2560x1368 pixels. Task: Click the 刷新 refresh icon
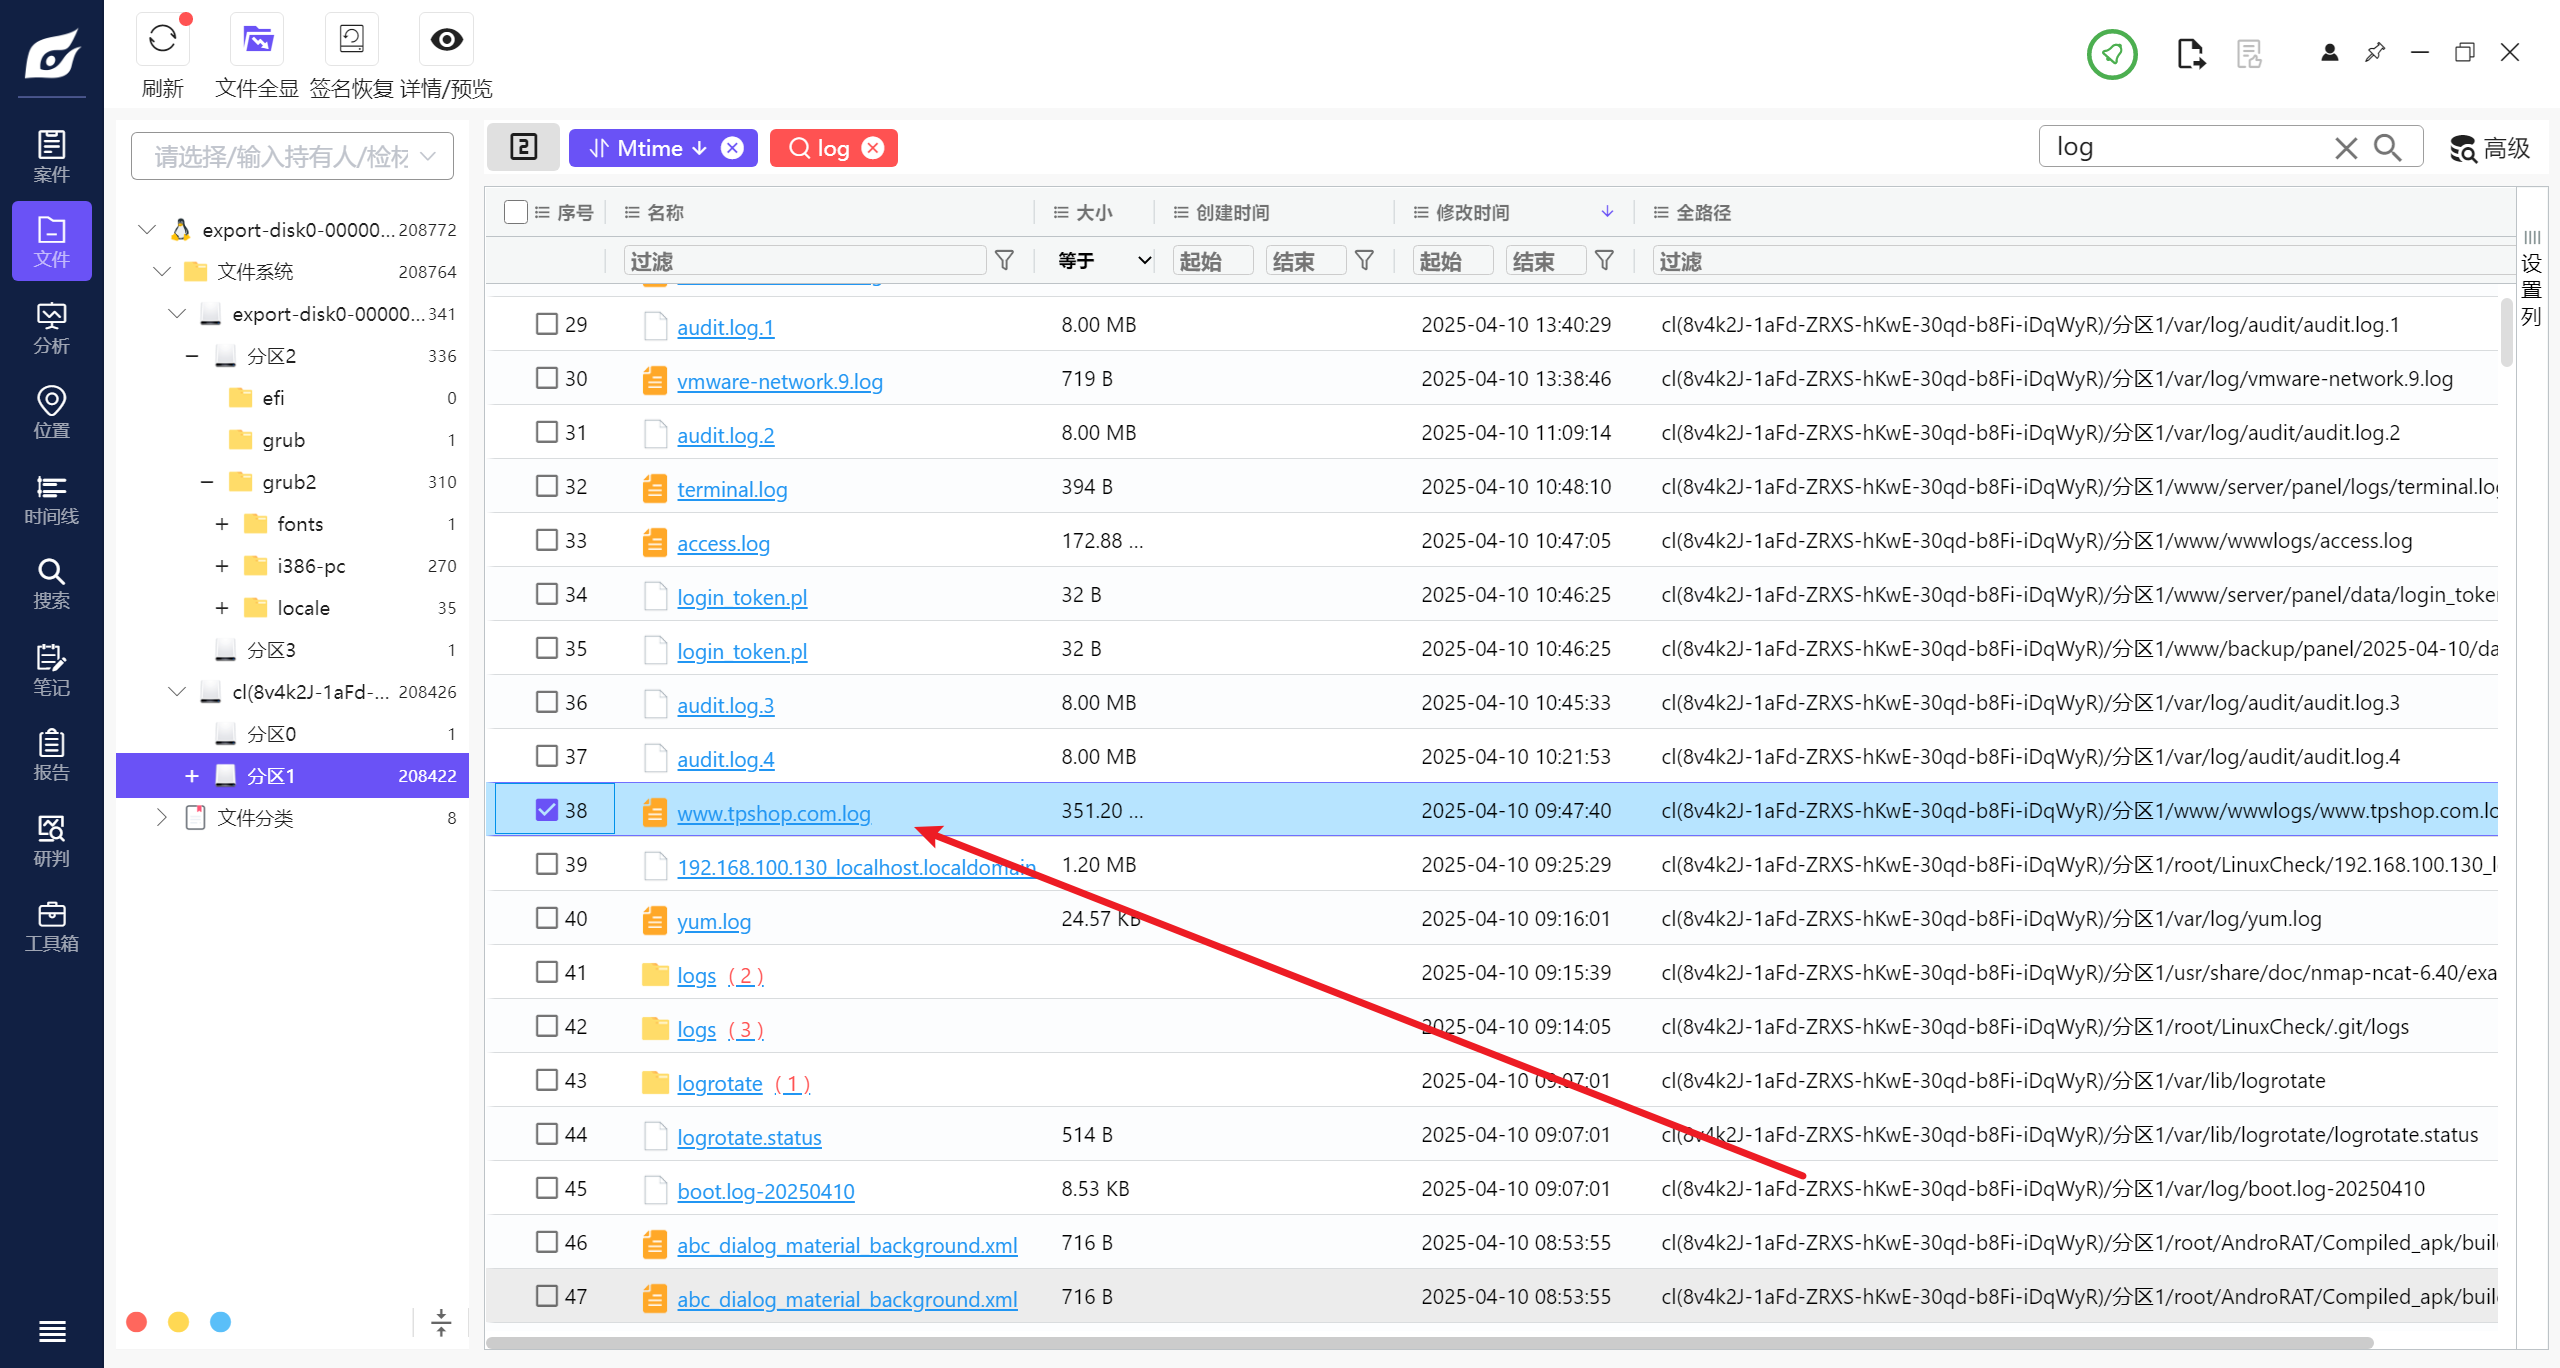pos(163,40)
